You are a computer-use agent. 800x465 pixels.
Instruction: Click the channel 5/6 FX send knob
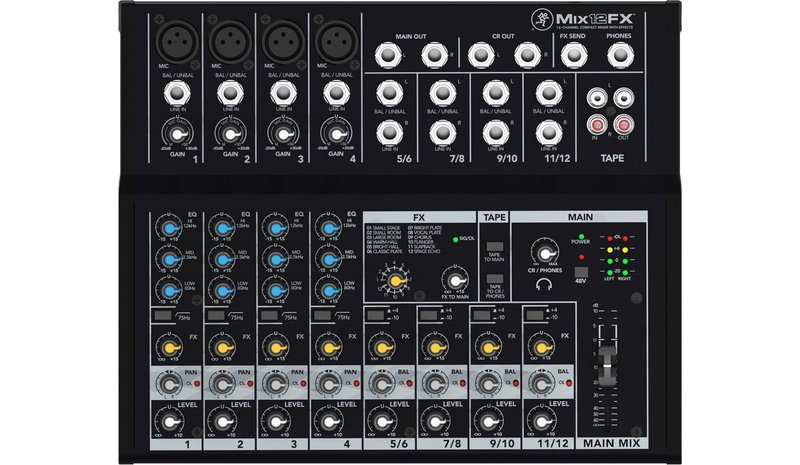(x=382, y=348)
